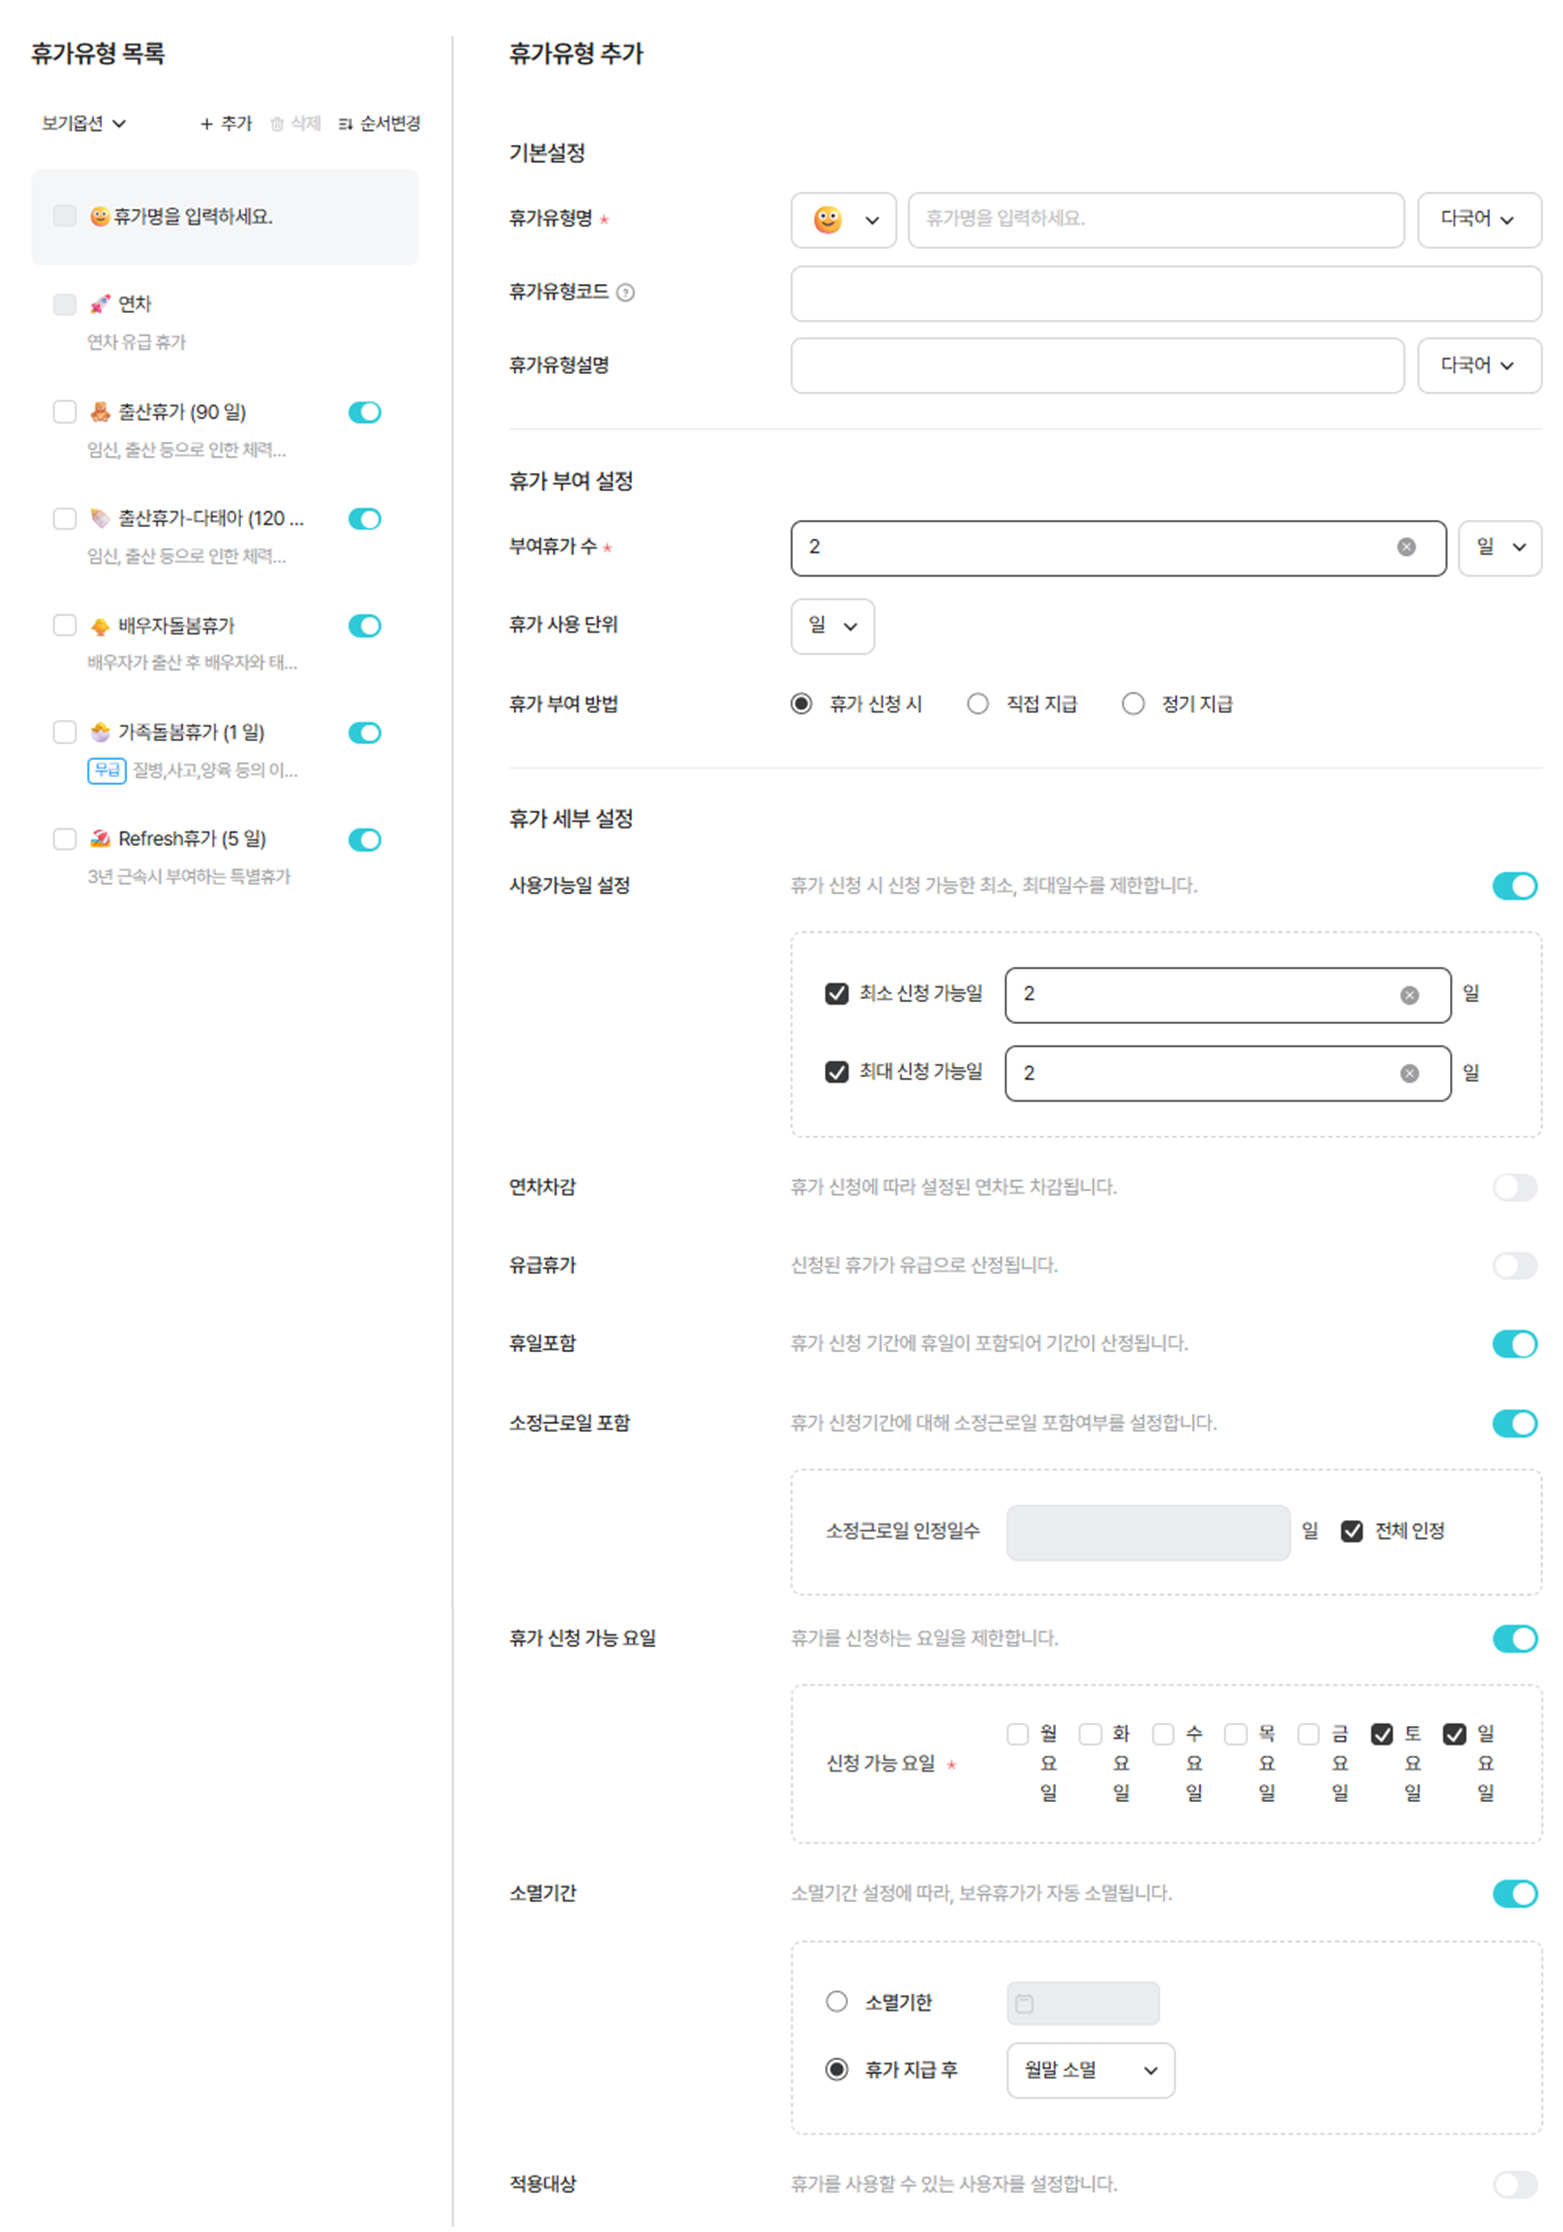Screen dimensions: 1563x2232
Task: Click the 삭제 button in list toolbar
Action: pos(296,124)
